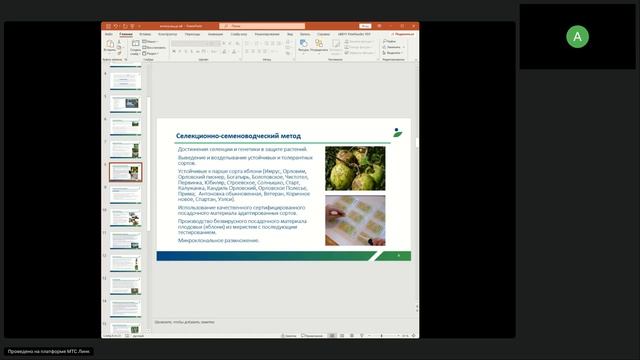The height and width of the screenshot is (360, 640).
Task: Select slide thumbnail number 12
Action: coord(126,264)
